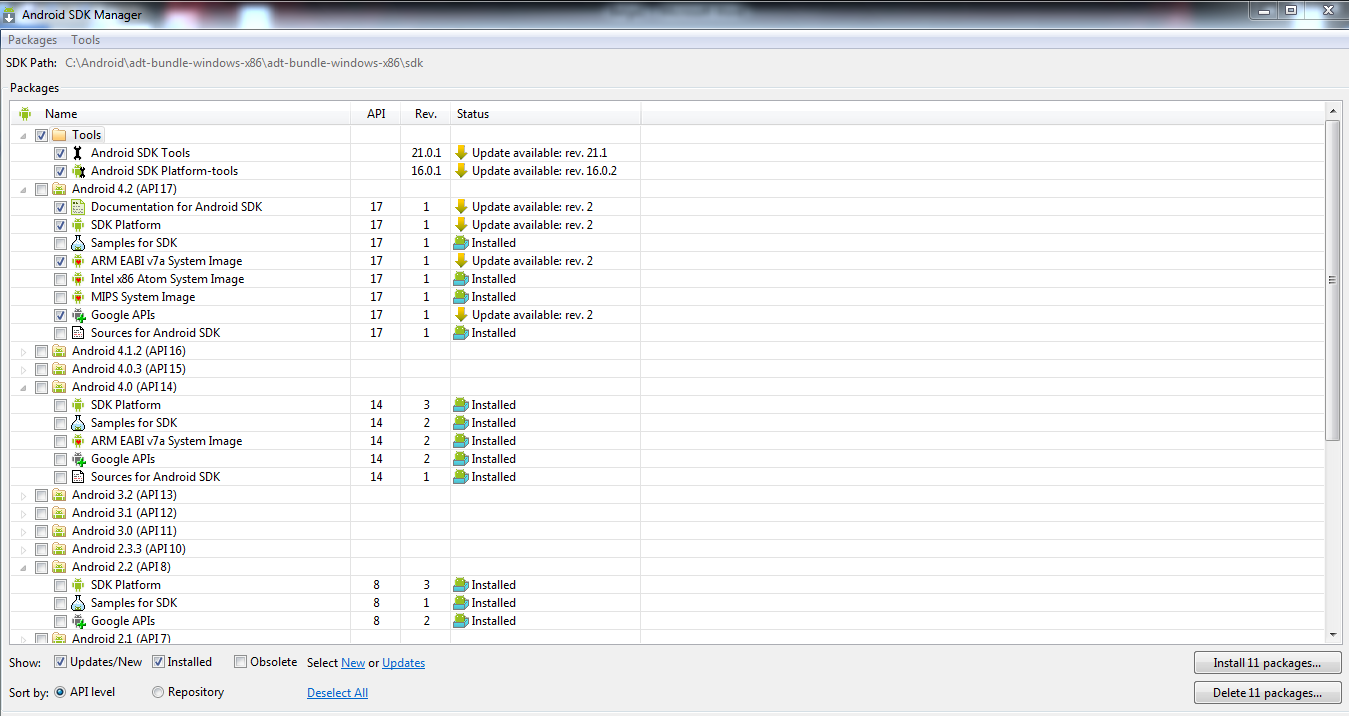Click the Name column header
Image resolution: width=1349 pixels, height=716 pixels.
[181, 114]
